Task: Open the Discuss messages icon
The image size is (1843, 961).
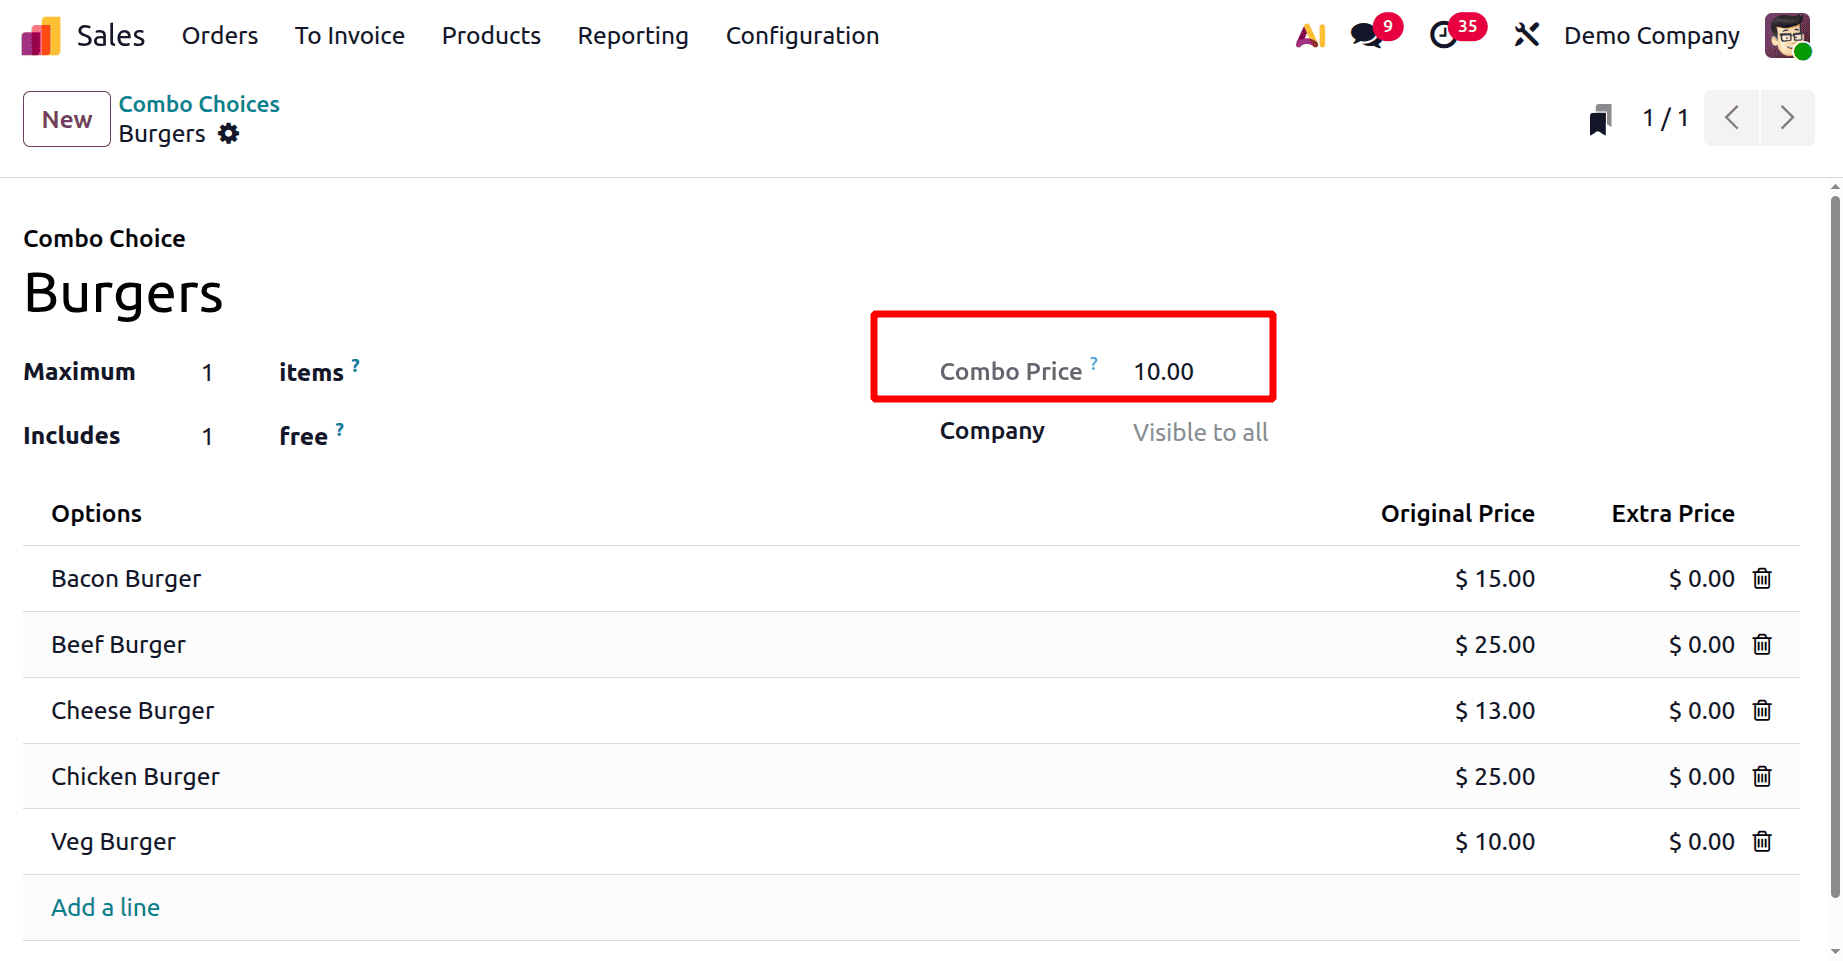Action: 1364,35
